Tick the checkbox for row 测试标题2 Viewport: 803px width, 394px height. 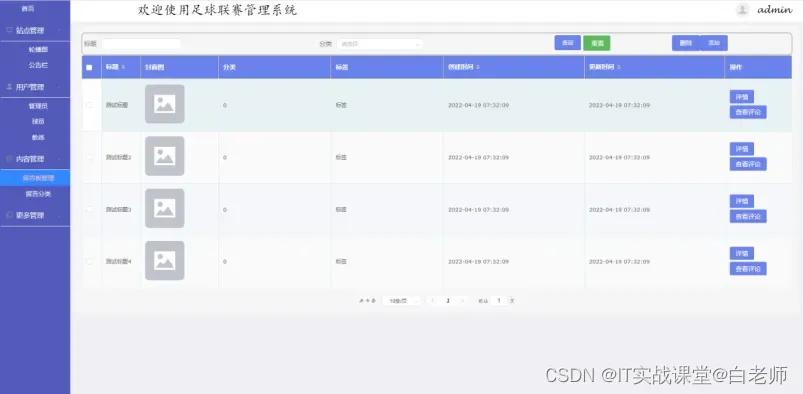pos(89,157)
